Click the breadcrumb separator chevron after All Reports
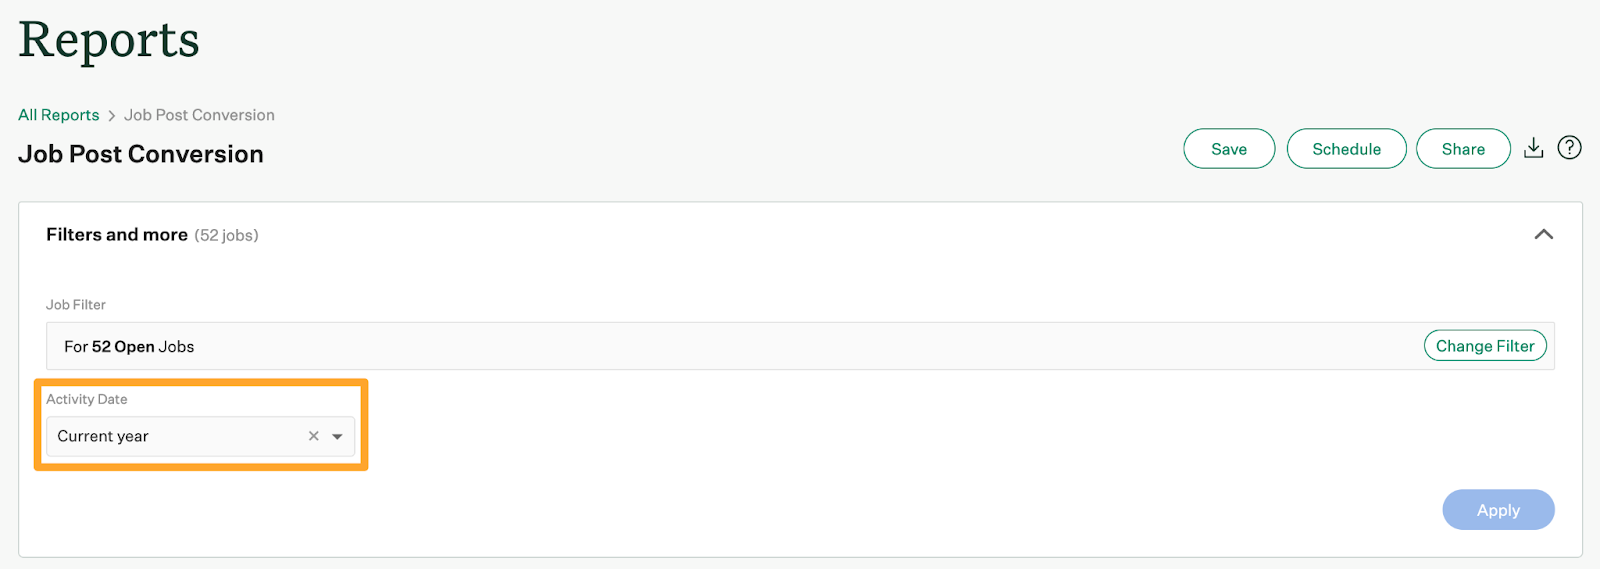 [x=112, y=116]
